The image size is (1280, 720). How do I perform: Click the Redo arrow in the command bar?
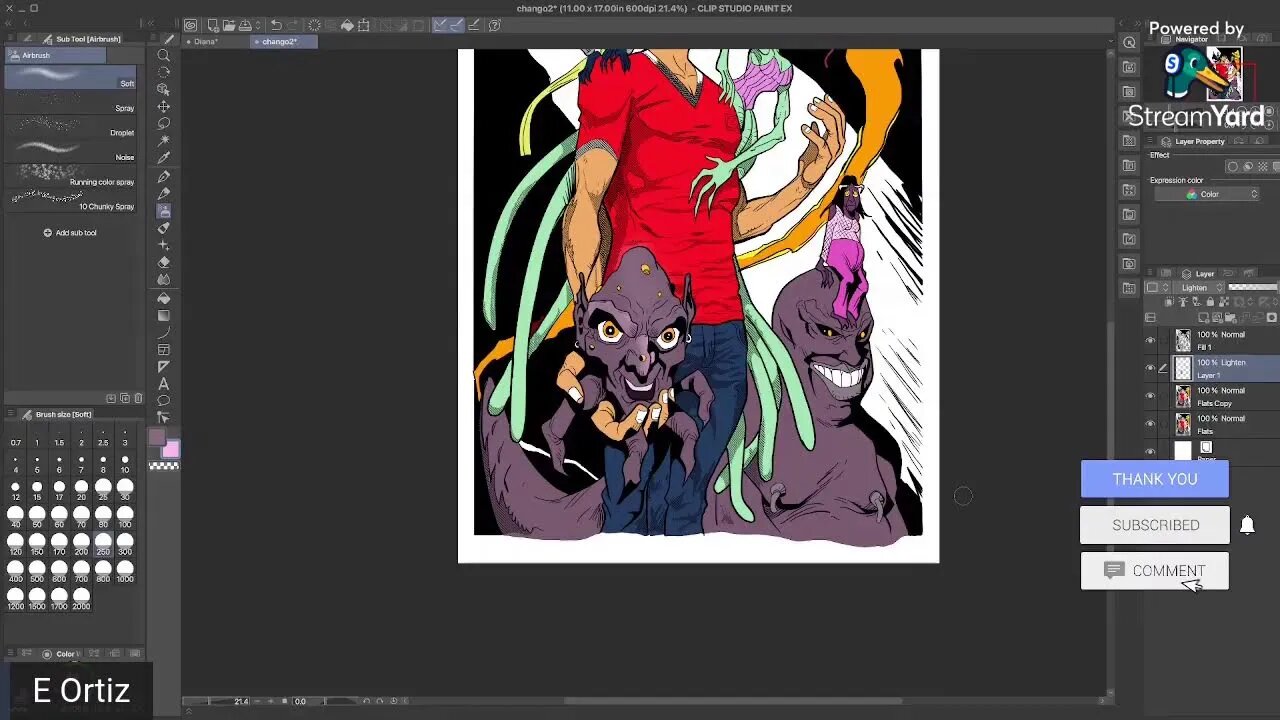tap(293, 25)
